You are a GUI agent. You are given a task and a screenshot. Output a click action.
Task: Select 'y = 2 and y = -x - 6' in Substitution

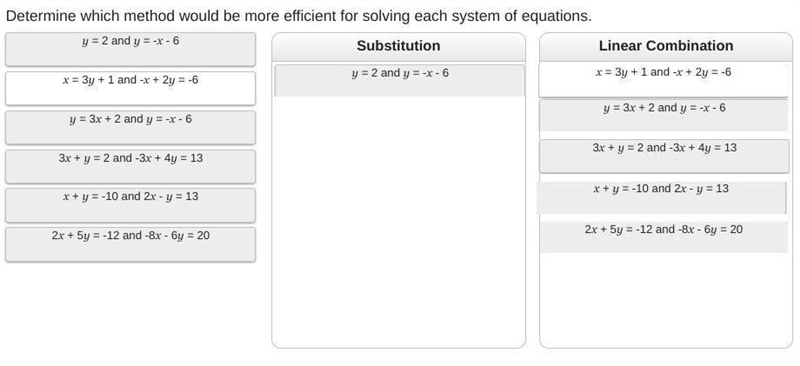click(399, 80)
